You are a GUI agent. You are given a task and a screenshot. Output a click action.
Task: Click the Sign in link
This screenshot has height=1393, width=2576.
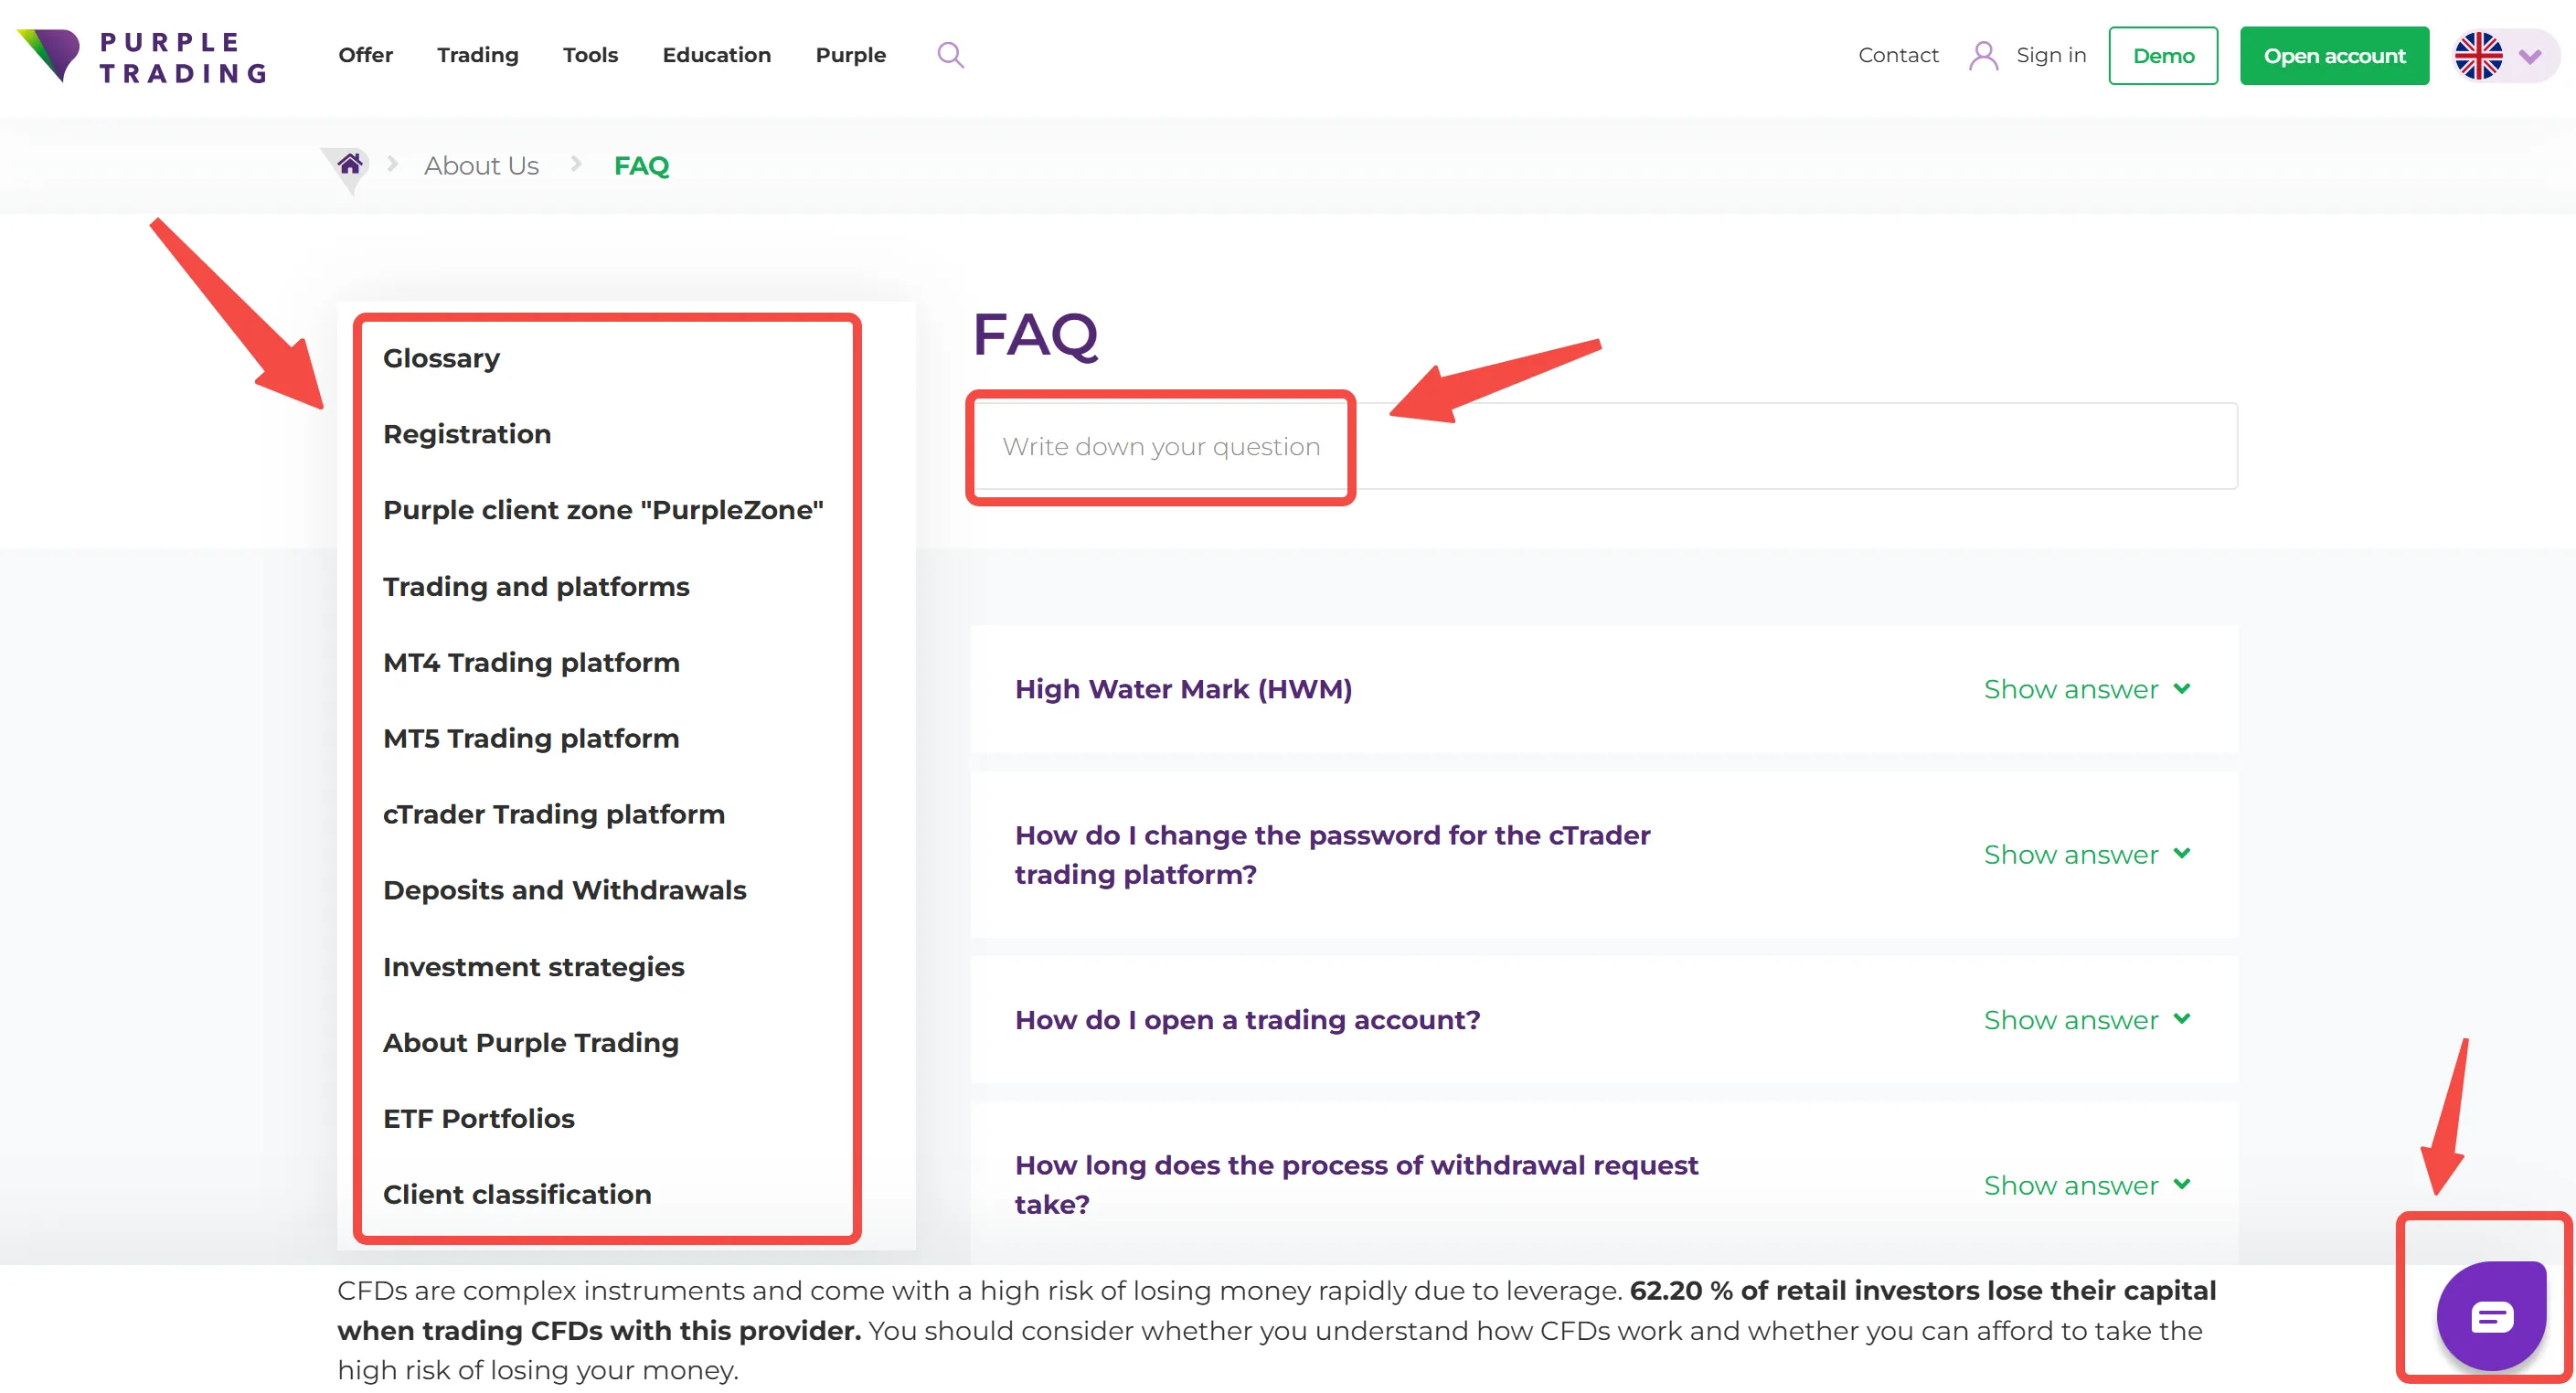pos(2051,55)
